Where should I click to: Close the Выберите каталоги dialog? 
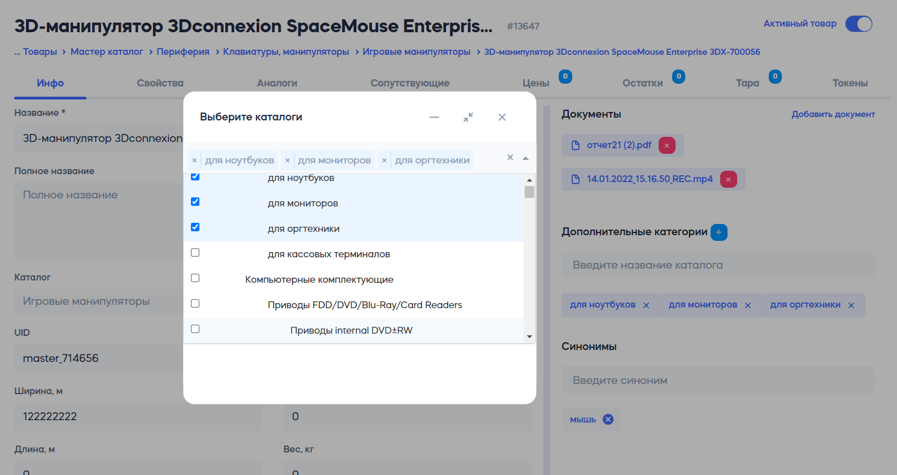pyautogui.click(x=502, y=117)
